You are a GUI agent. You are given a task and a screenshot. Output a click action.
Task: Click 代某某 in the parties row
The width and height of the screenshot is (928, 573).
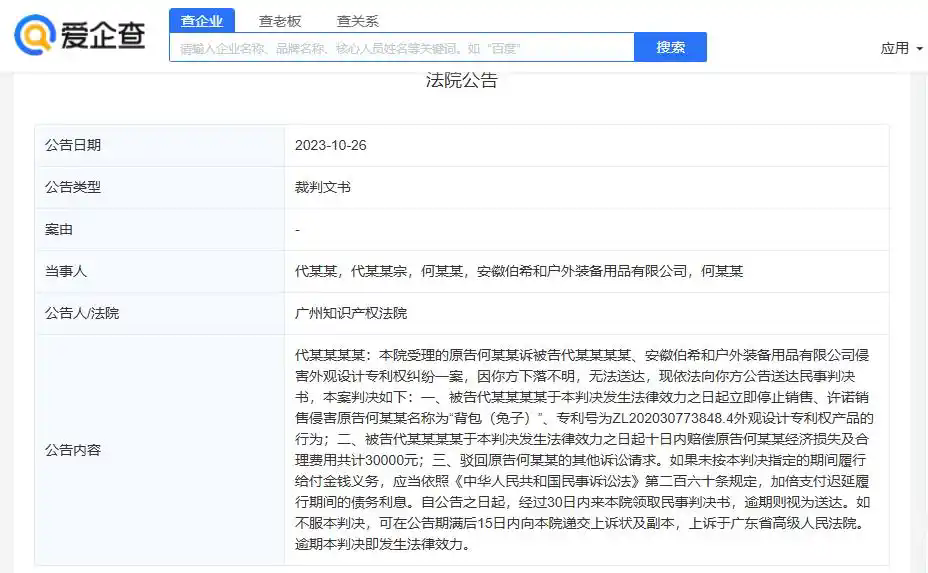[x=315, y=272]
